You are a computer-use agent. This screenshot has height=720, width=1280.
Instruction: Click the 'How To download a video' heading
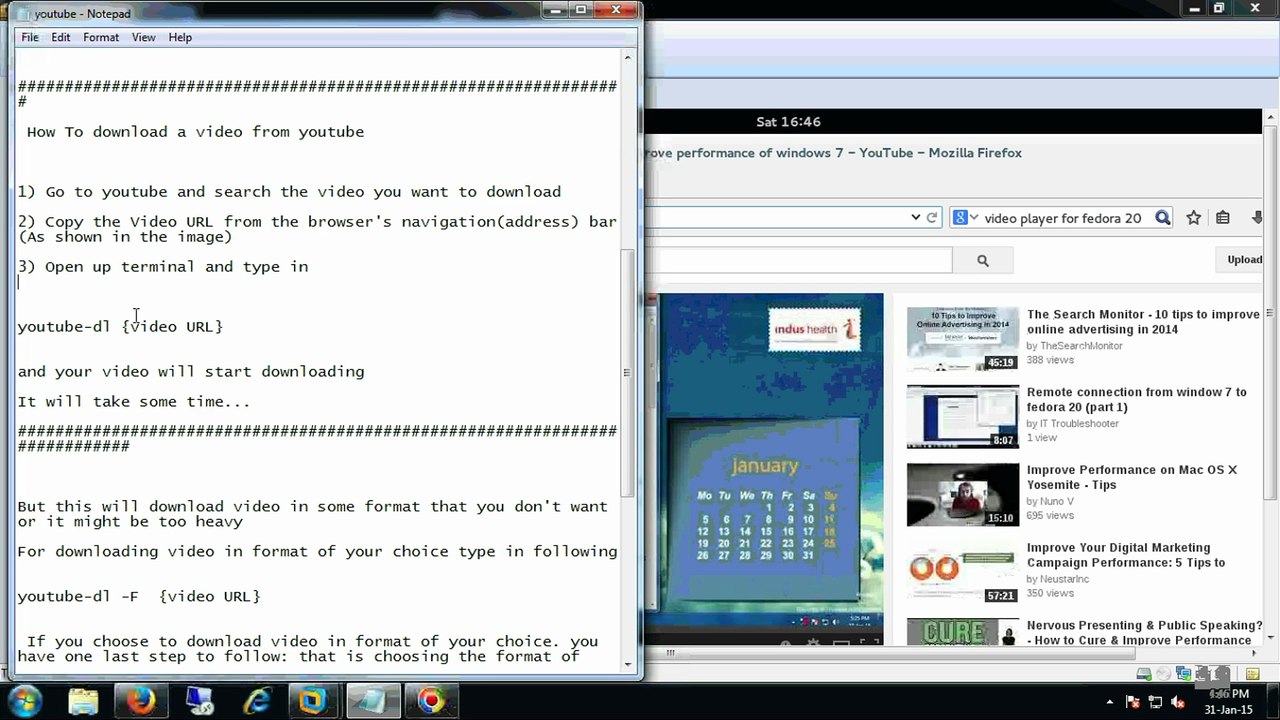[x=195, y=132]
